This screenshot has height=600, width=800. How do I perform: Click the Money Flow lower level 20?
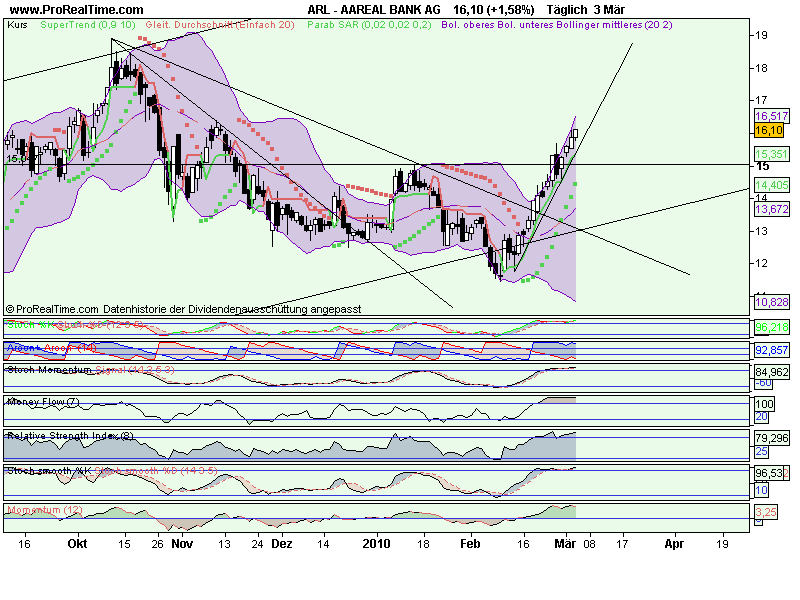761,417
